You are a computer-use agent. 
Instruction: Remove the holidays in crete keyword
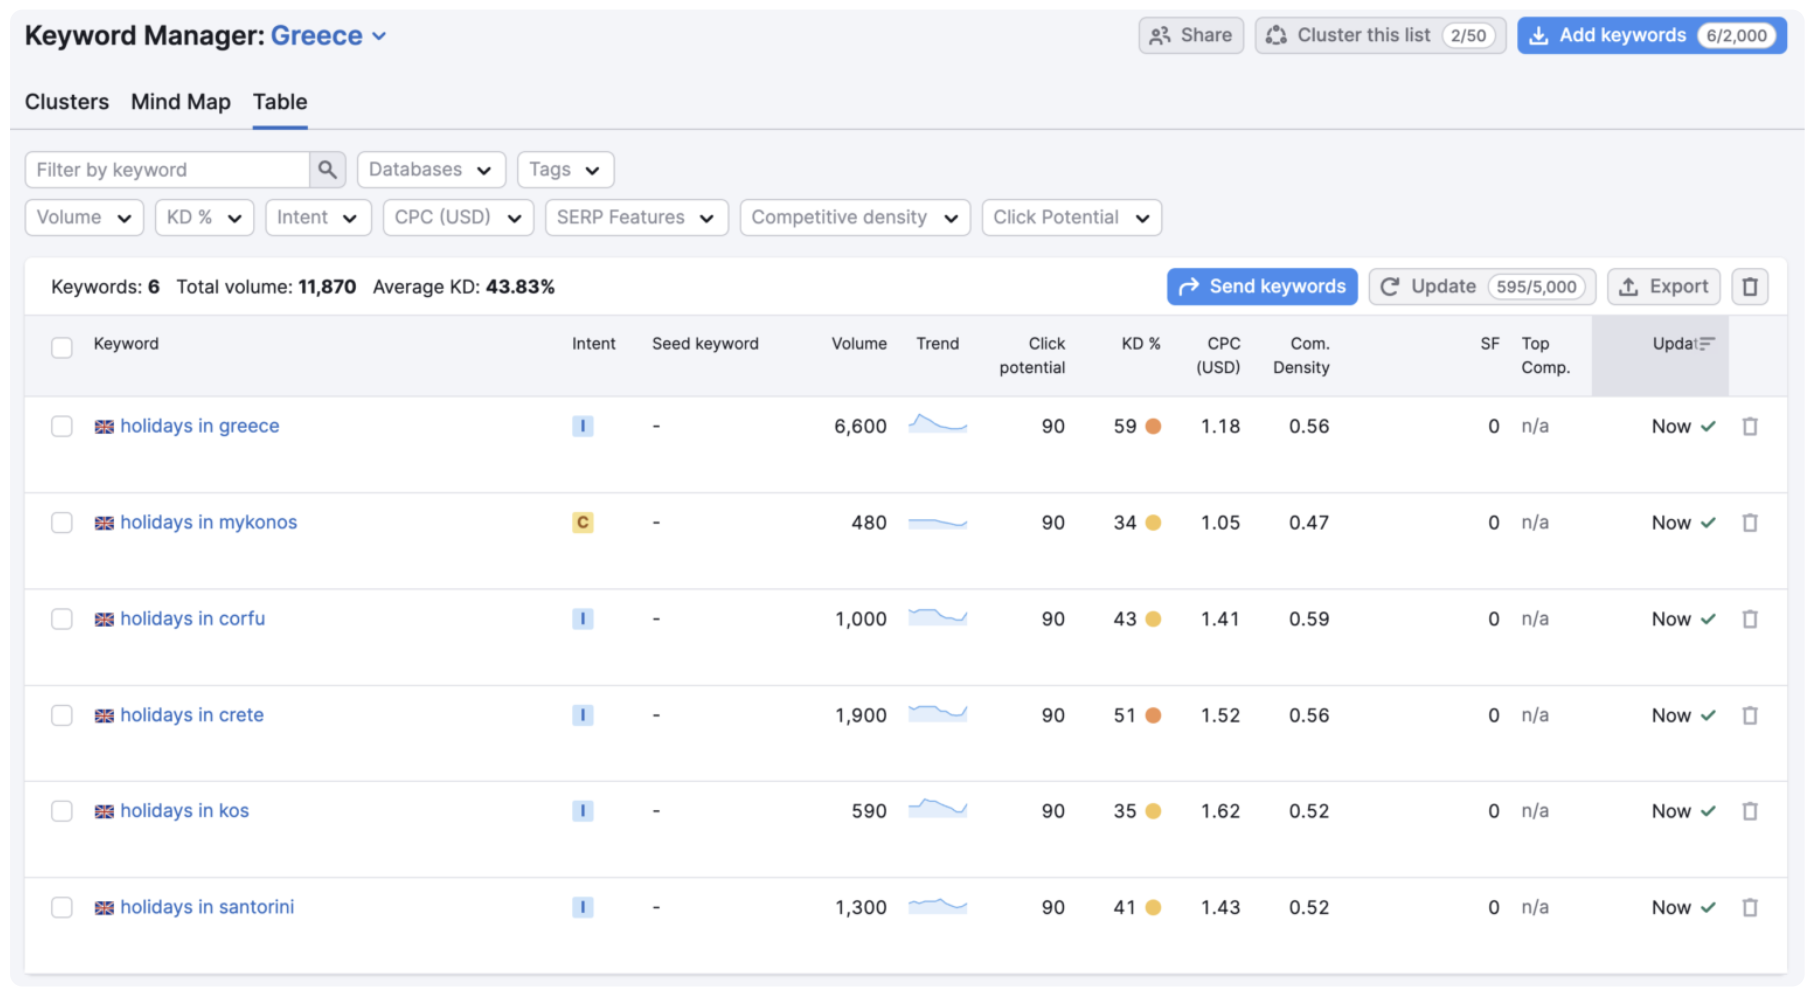[x=1749, y=716]
